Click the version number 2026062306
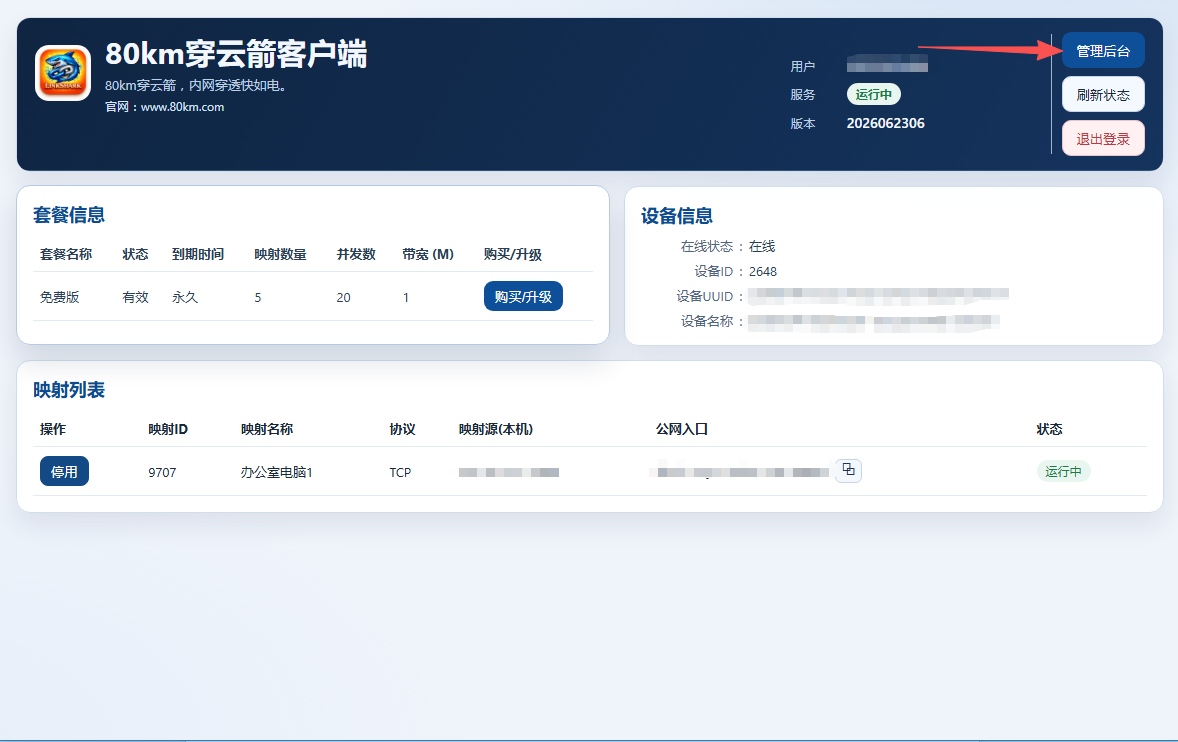The image size is (1178, 742). 886,123
